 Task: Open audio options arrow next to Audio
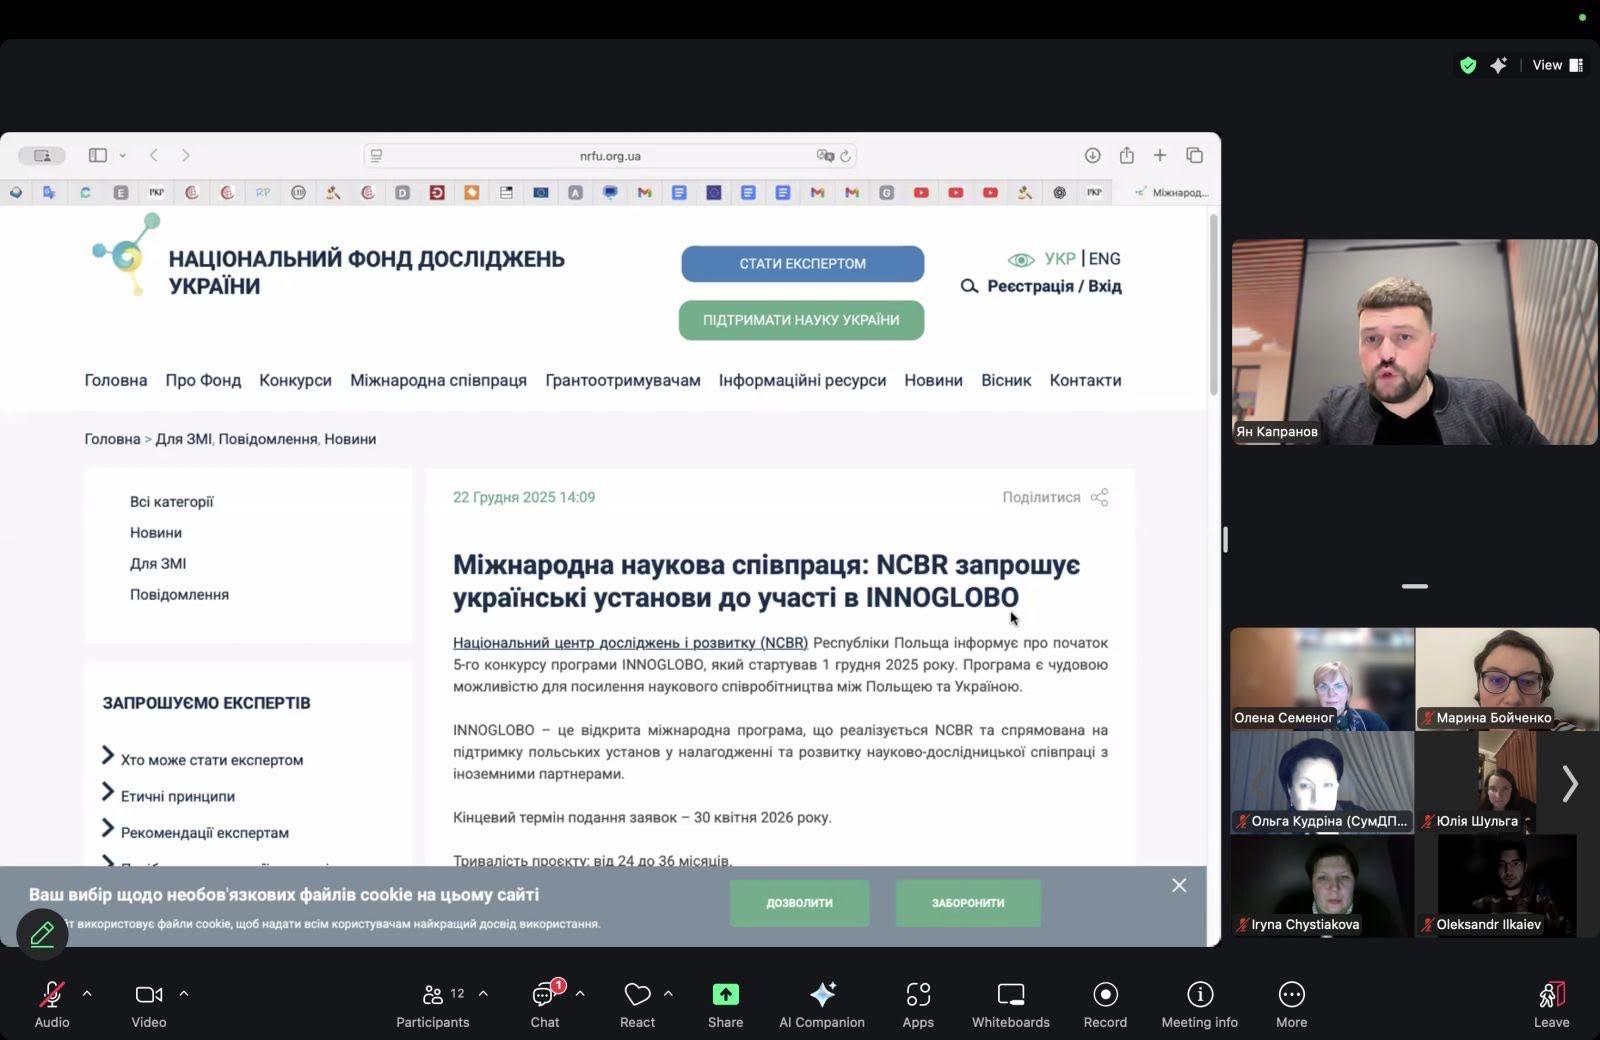[x=87, y=994]
